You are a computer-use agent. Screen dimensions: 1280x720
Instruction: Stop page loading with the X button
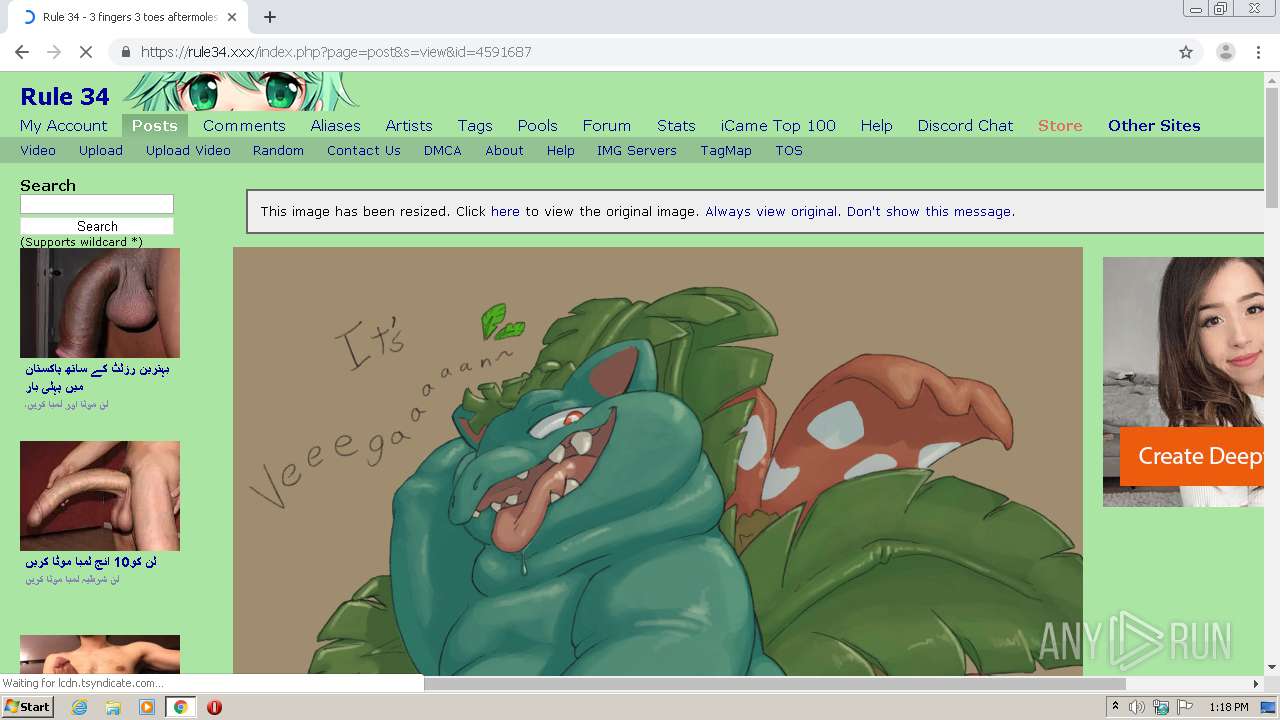tap(85, 52)
